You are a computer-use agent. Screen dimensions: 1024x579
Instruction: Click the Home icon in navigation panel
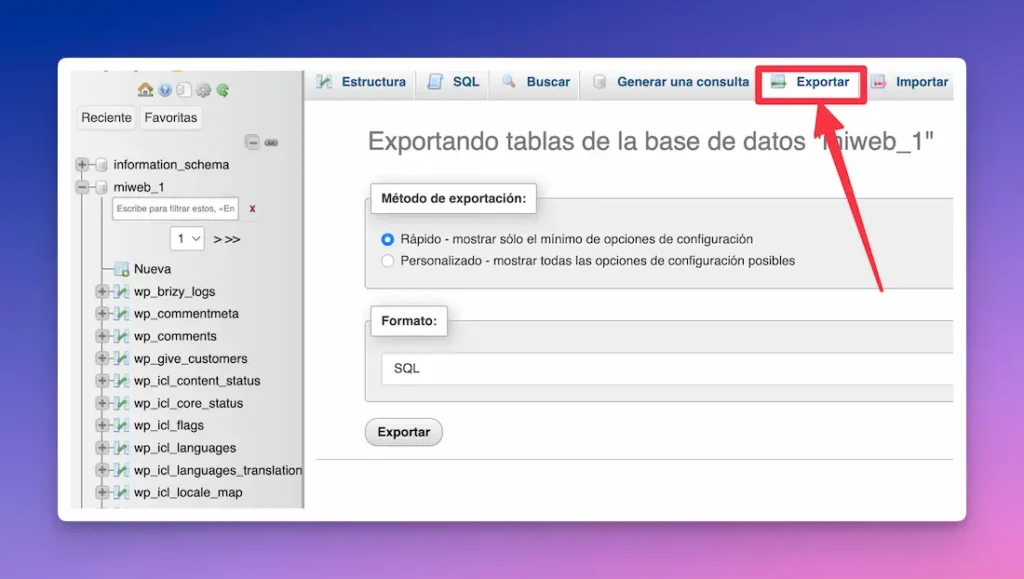[x=145, y=89]
